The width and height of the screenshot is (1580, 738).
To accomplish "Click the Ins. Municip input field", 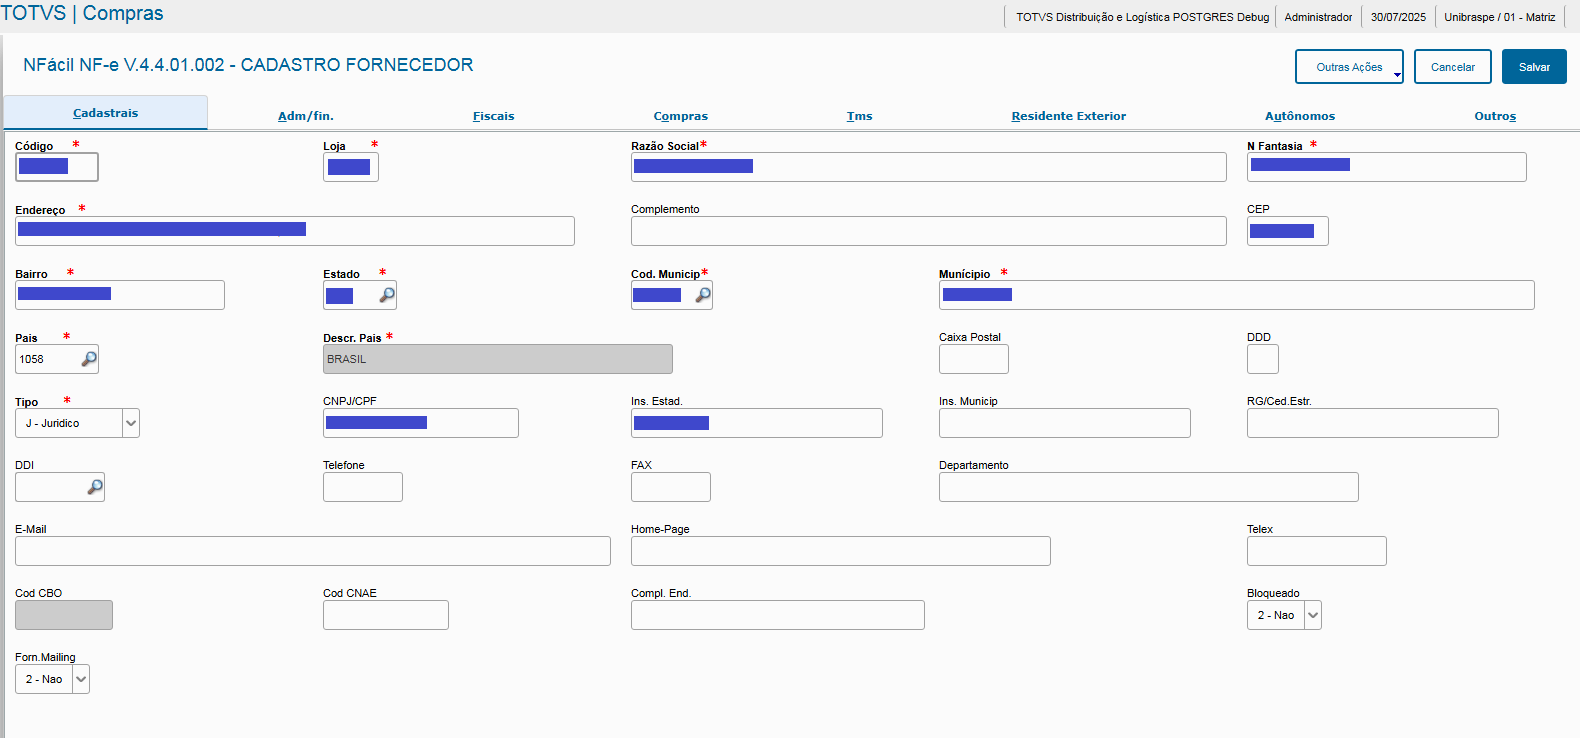I will tap(1065, 423).
